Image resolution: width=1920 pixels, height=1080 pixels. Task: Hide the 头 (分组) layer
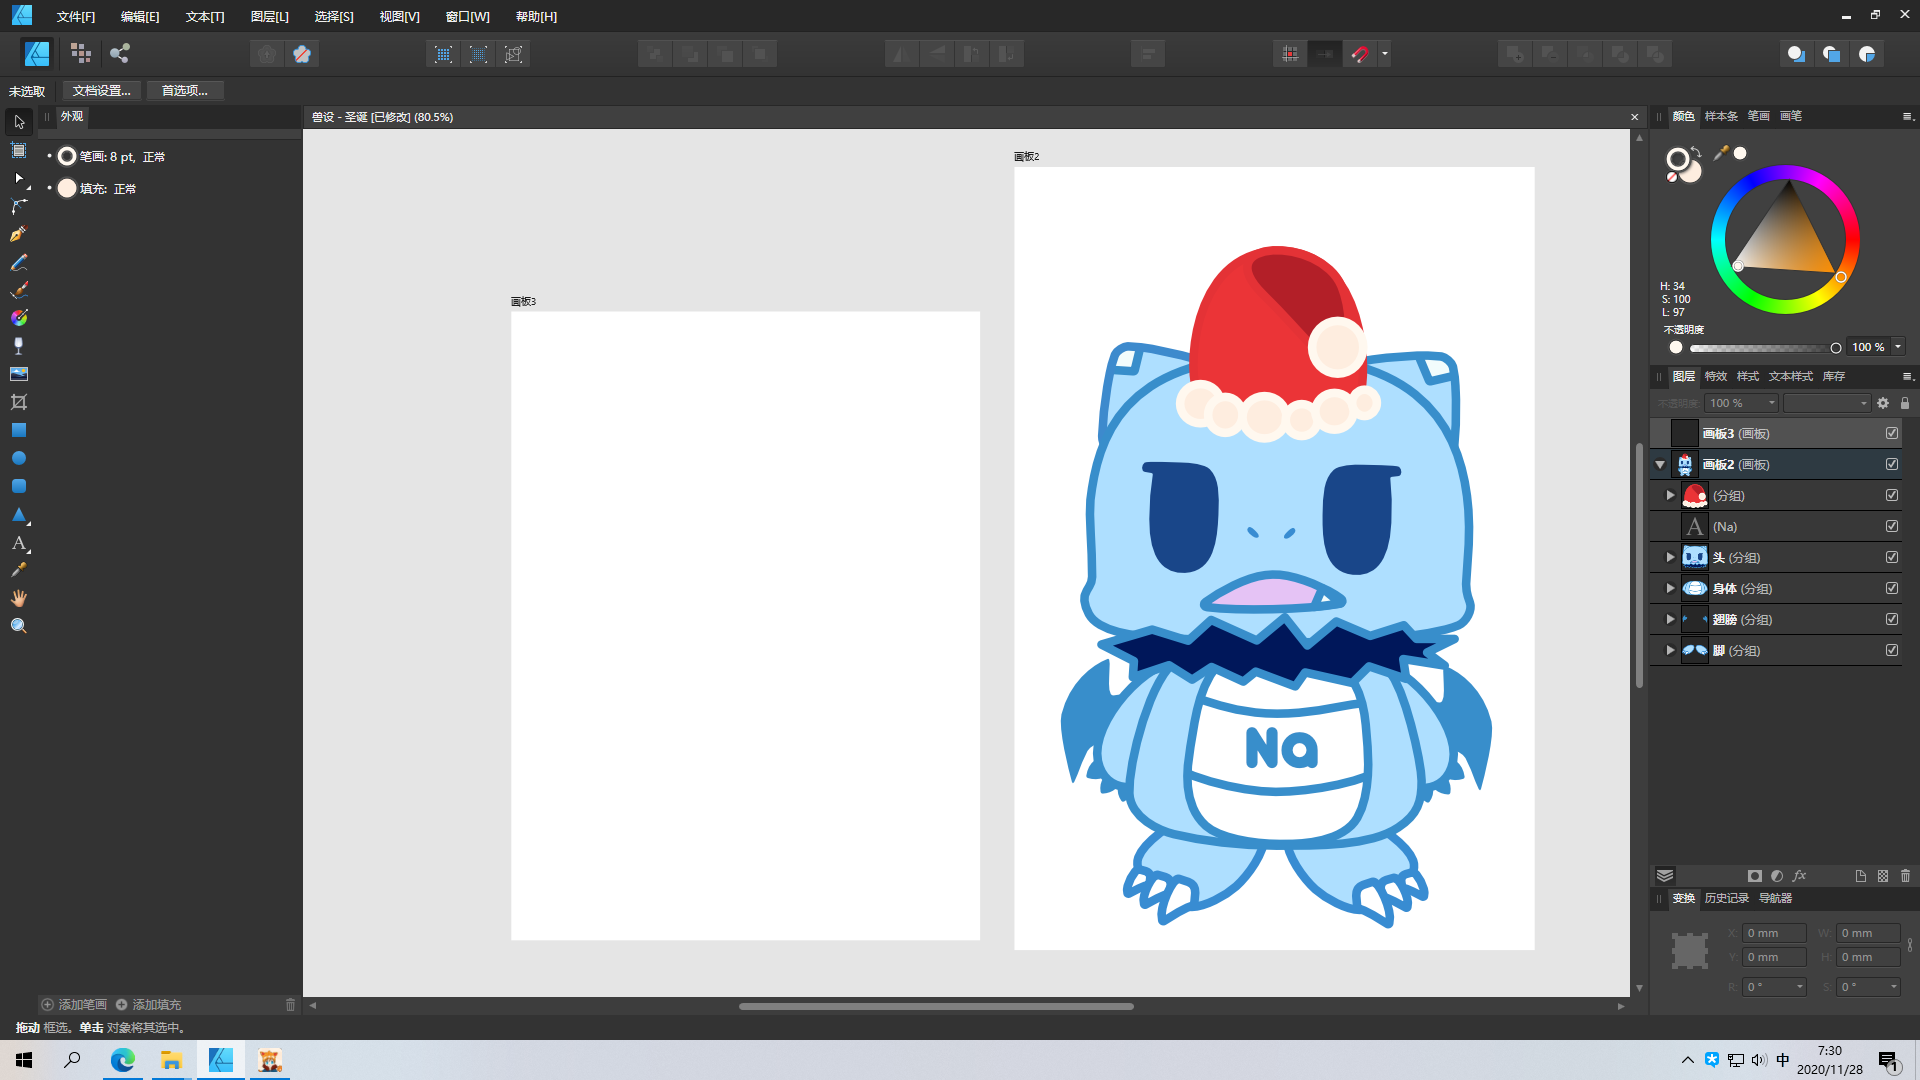pyautogui.click(x=1892, y=557)
